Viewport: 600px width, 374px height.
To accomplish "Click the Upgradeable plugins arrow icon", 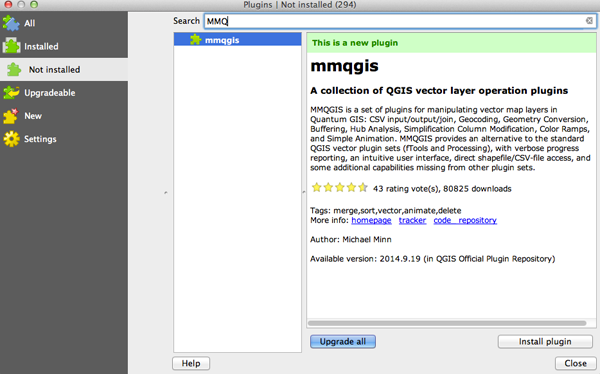I will point(11,93).
